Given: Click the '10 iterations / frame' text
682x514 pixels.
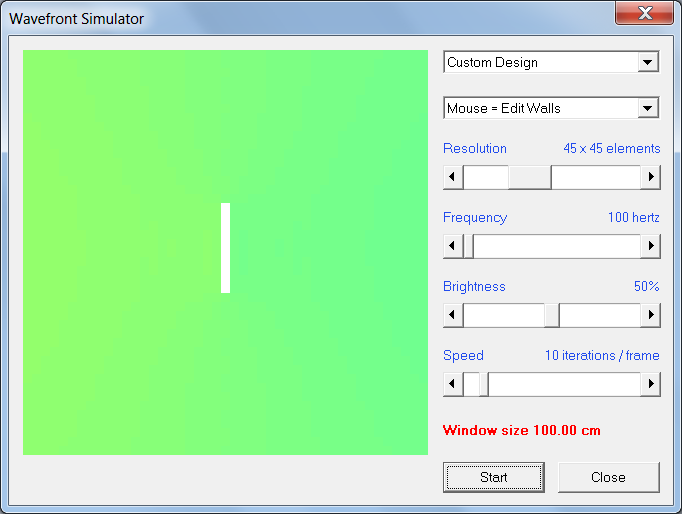Looking at the screenshot, I should [602, 355].
